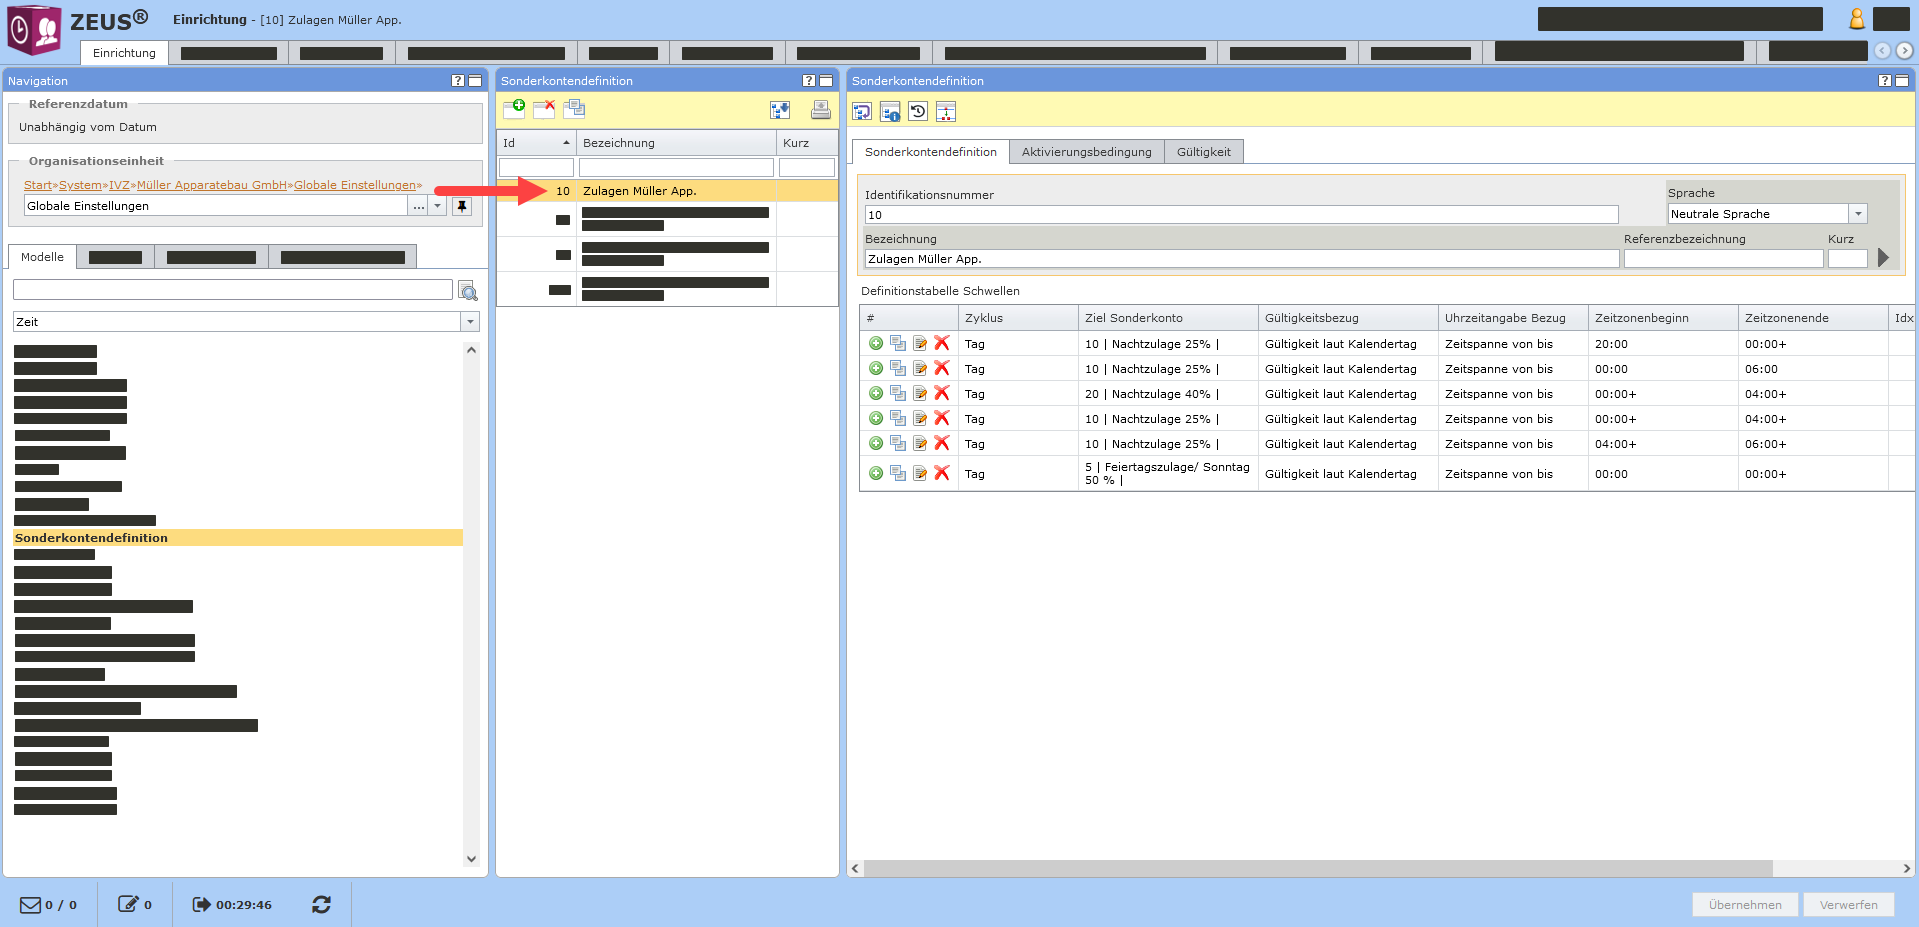Click the delete record icon in list toolbar
Screen dimensions: 1919x927
[544, 109]
